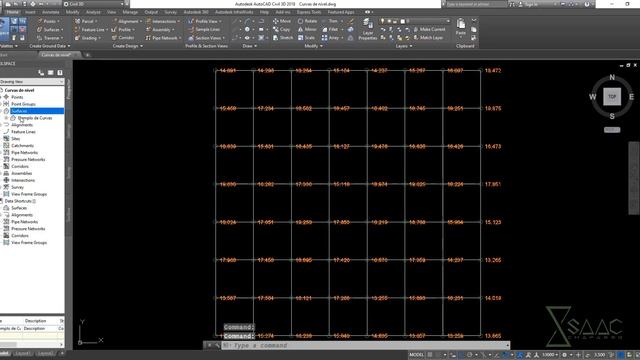Expand the Modify panel dropdown
Screen dimensions: 640x360
click(313, 46)
